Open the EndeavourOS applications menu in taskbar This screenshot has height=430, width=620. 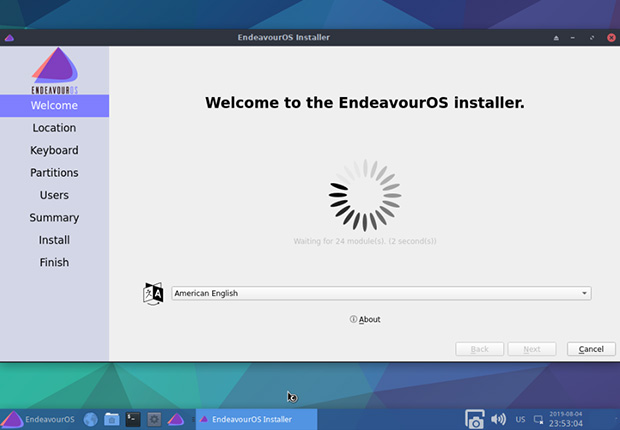tap(38, 419)
